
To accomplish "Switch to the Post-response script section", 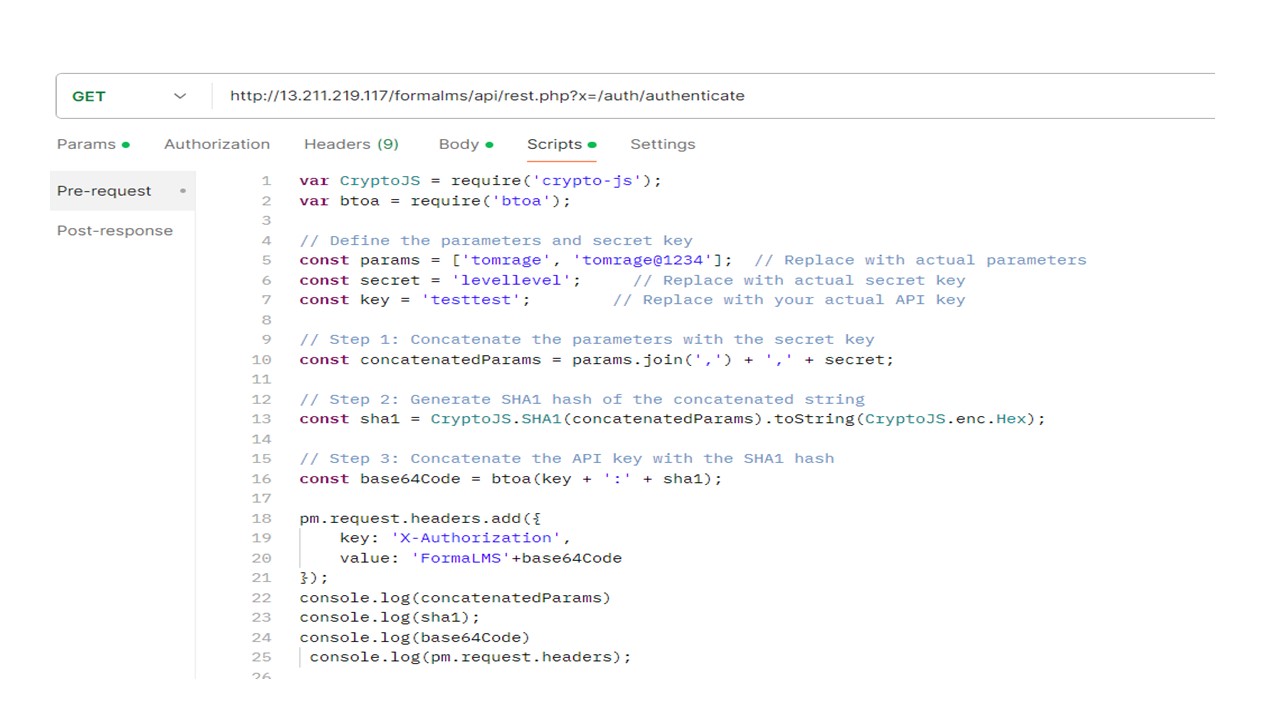I will pos(115,231).
